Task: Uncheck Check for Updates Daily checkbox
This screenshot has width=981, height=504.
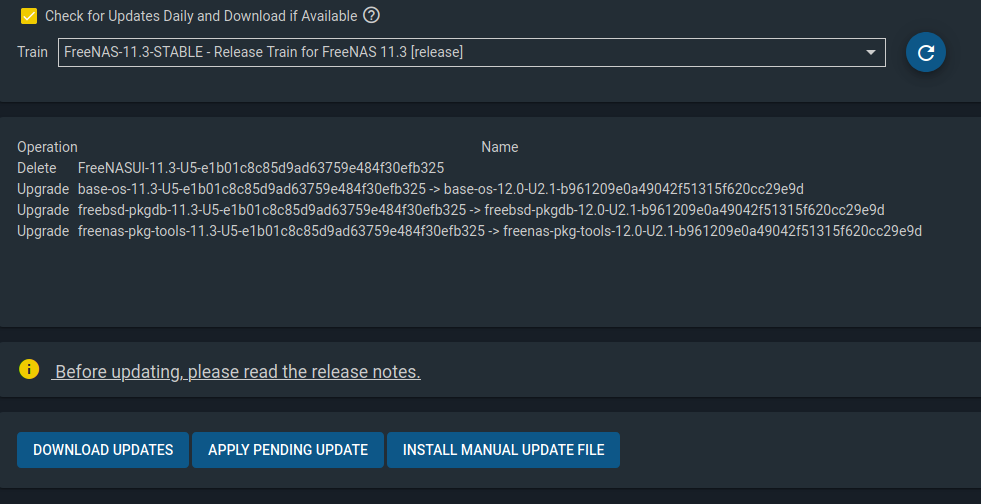Action: pyautogui.click(x=29, y=16)
